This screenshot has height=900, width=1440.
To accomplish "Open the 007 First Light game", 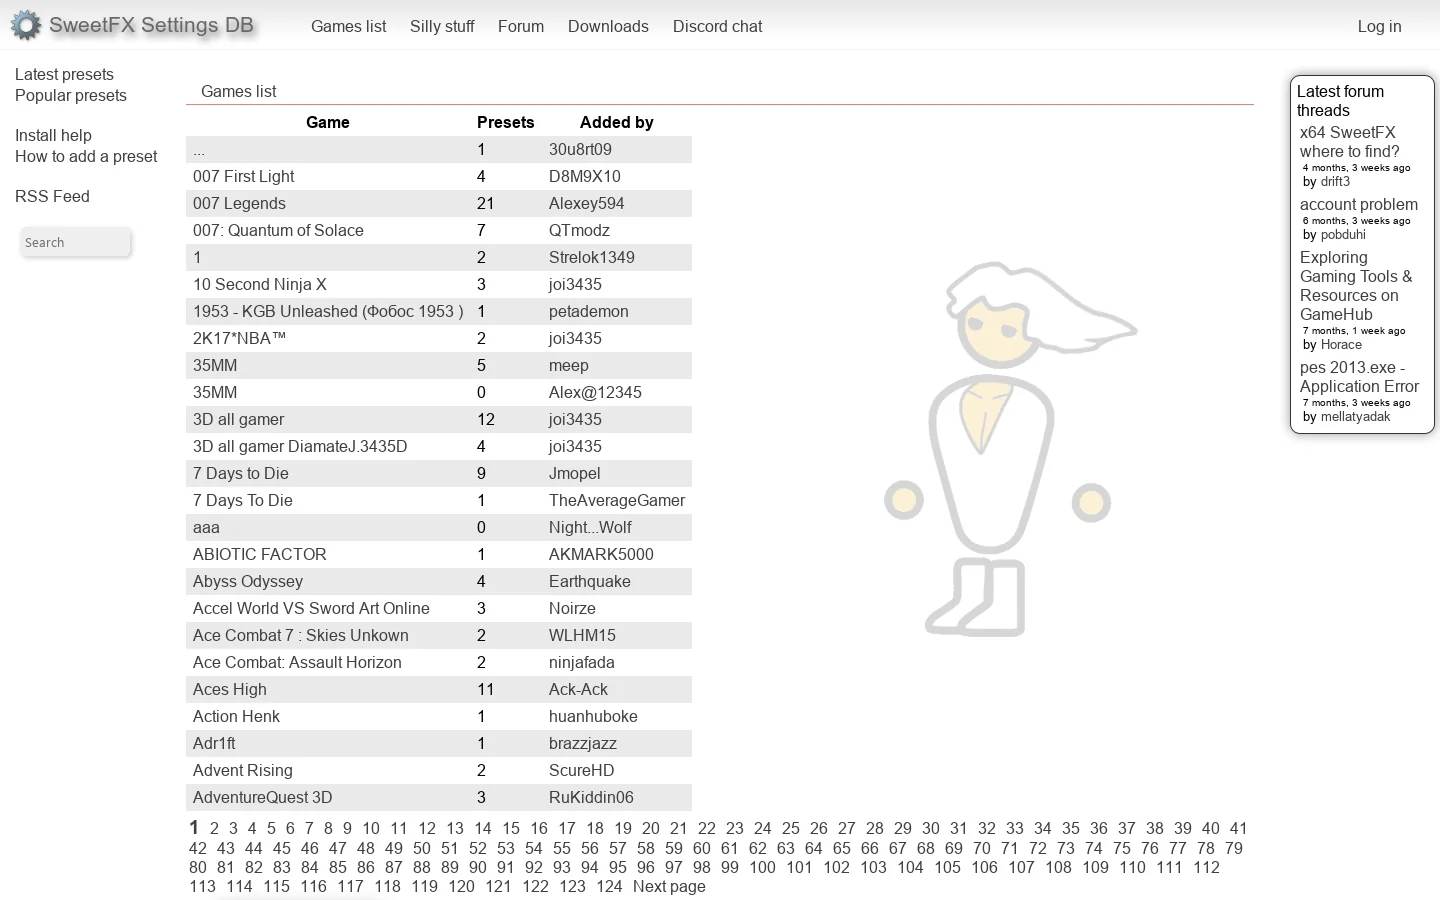I will click(x=243, y=176).
